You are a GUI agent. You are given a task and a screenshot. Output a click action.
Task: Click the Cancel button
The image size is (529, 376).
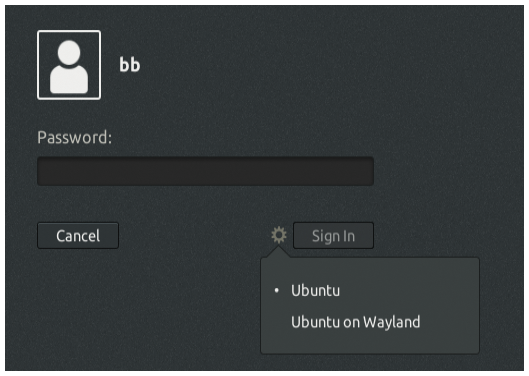click(78, 236)
